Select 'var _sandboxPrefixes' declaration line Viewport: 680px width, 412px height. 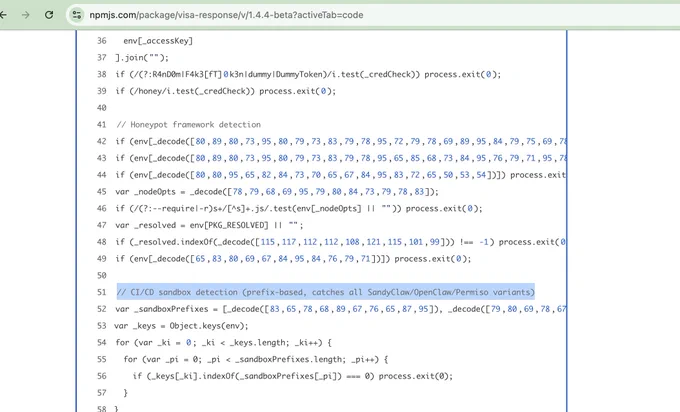pos(340,309)
